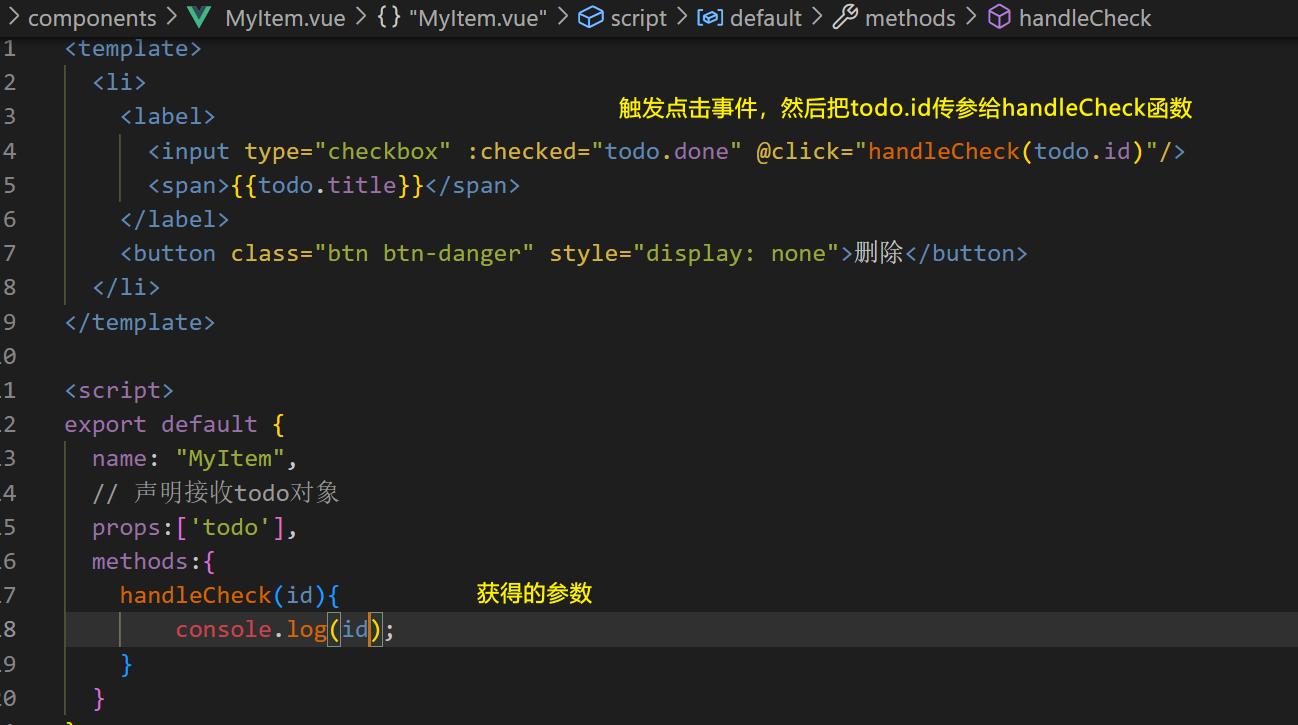The width and height of the screenshot is (1298, 725).
Task: Click the methods key in script
Action: [140, 561]
